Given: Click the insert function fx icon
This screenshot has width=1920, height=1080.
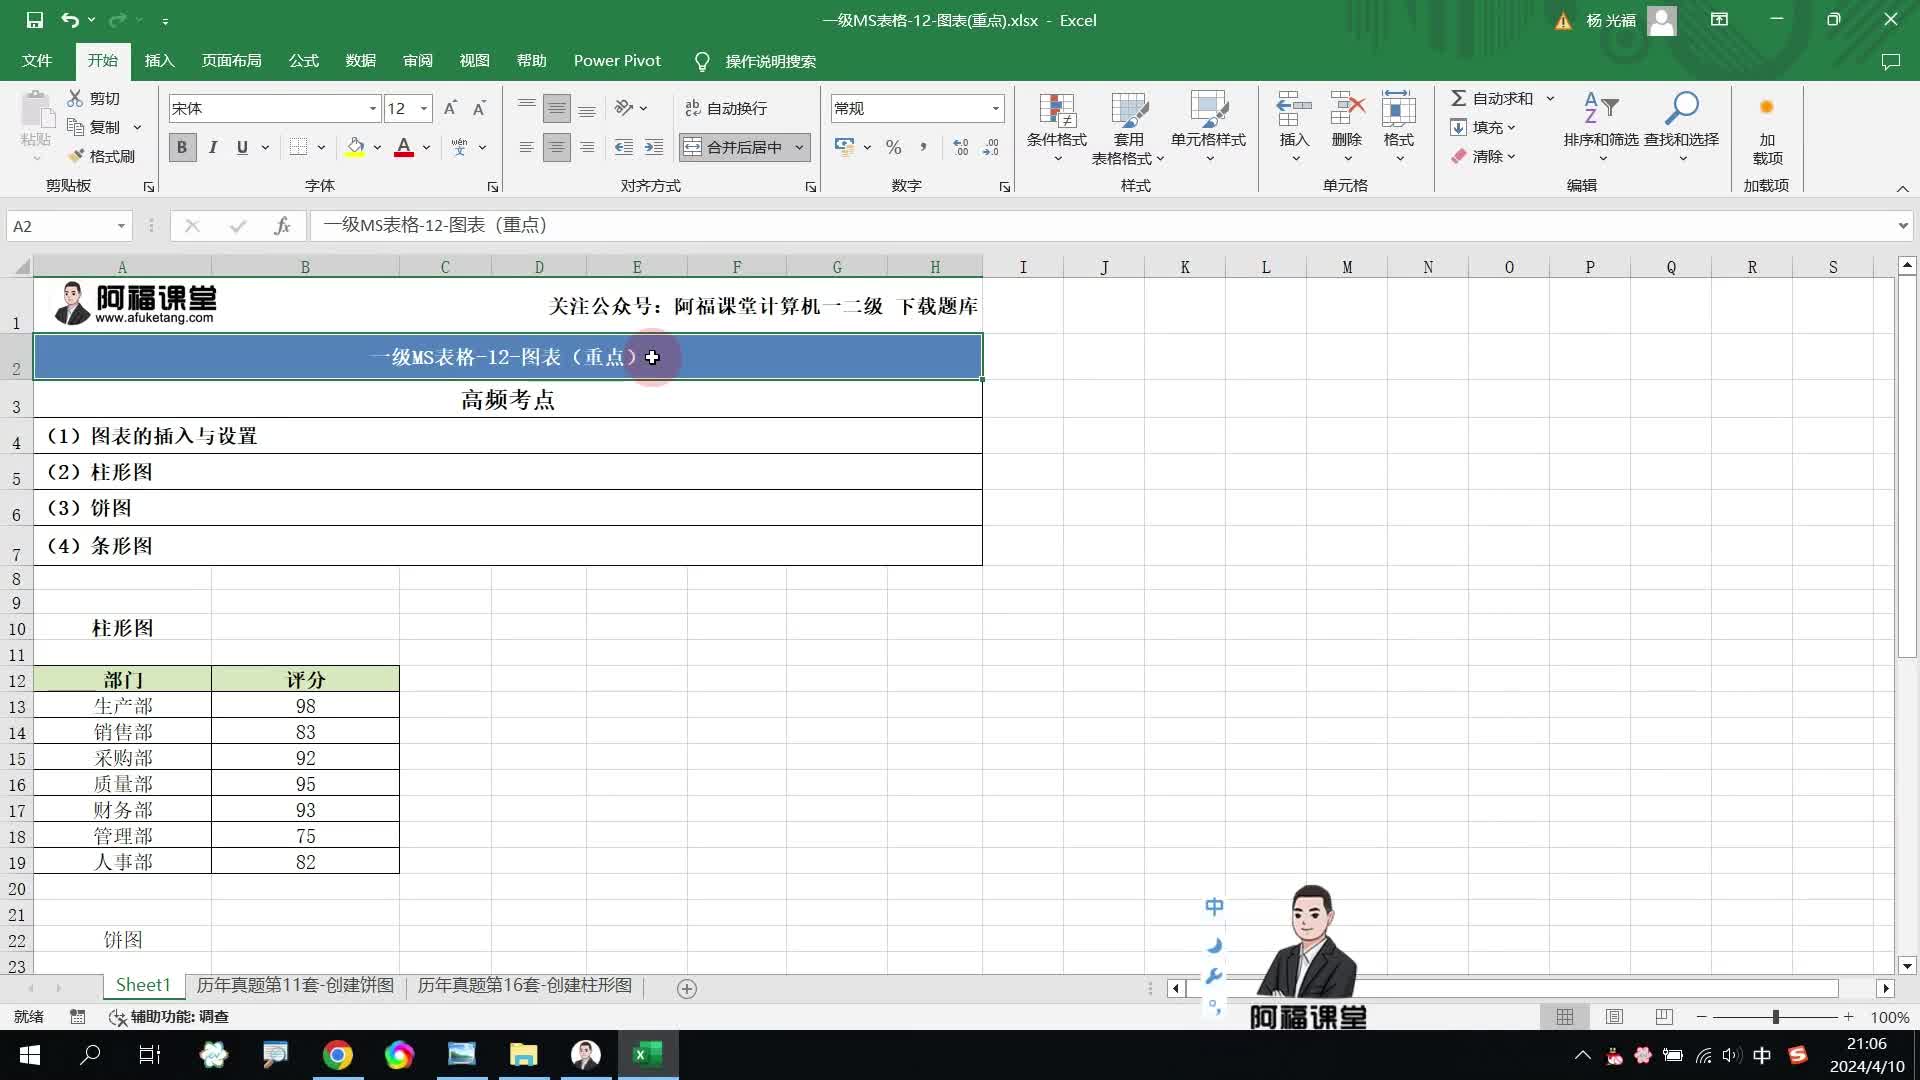Looking at the screenshot, I should [282, 226].
